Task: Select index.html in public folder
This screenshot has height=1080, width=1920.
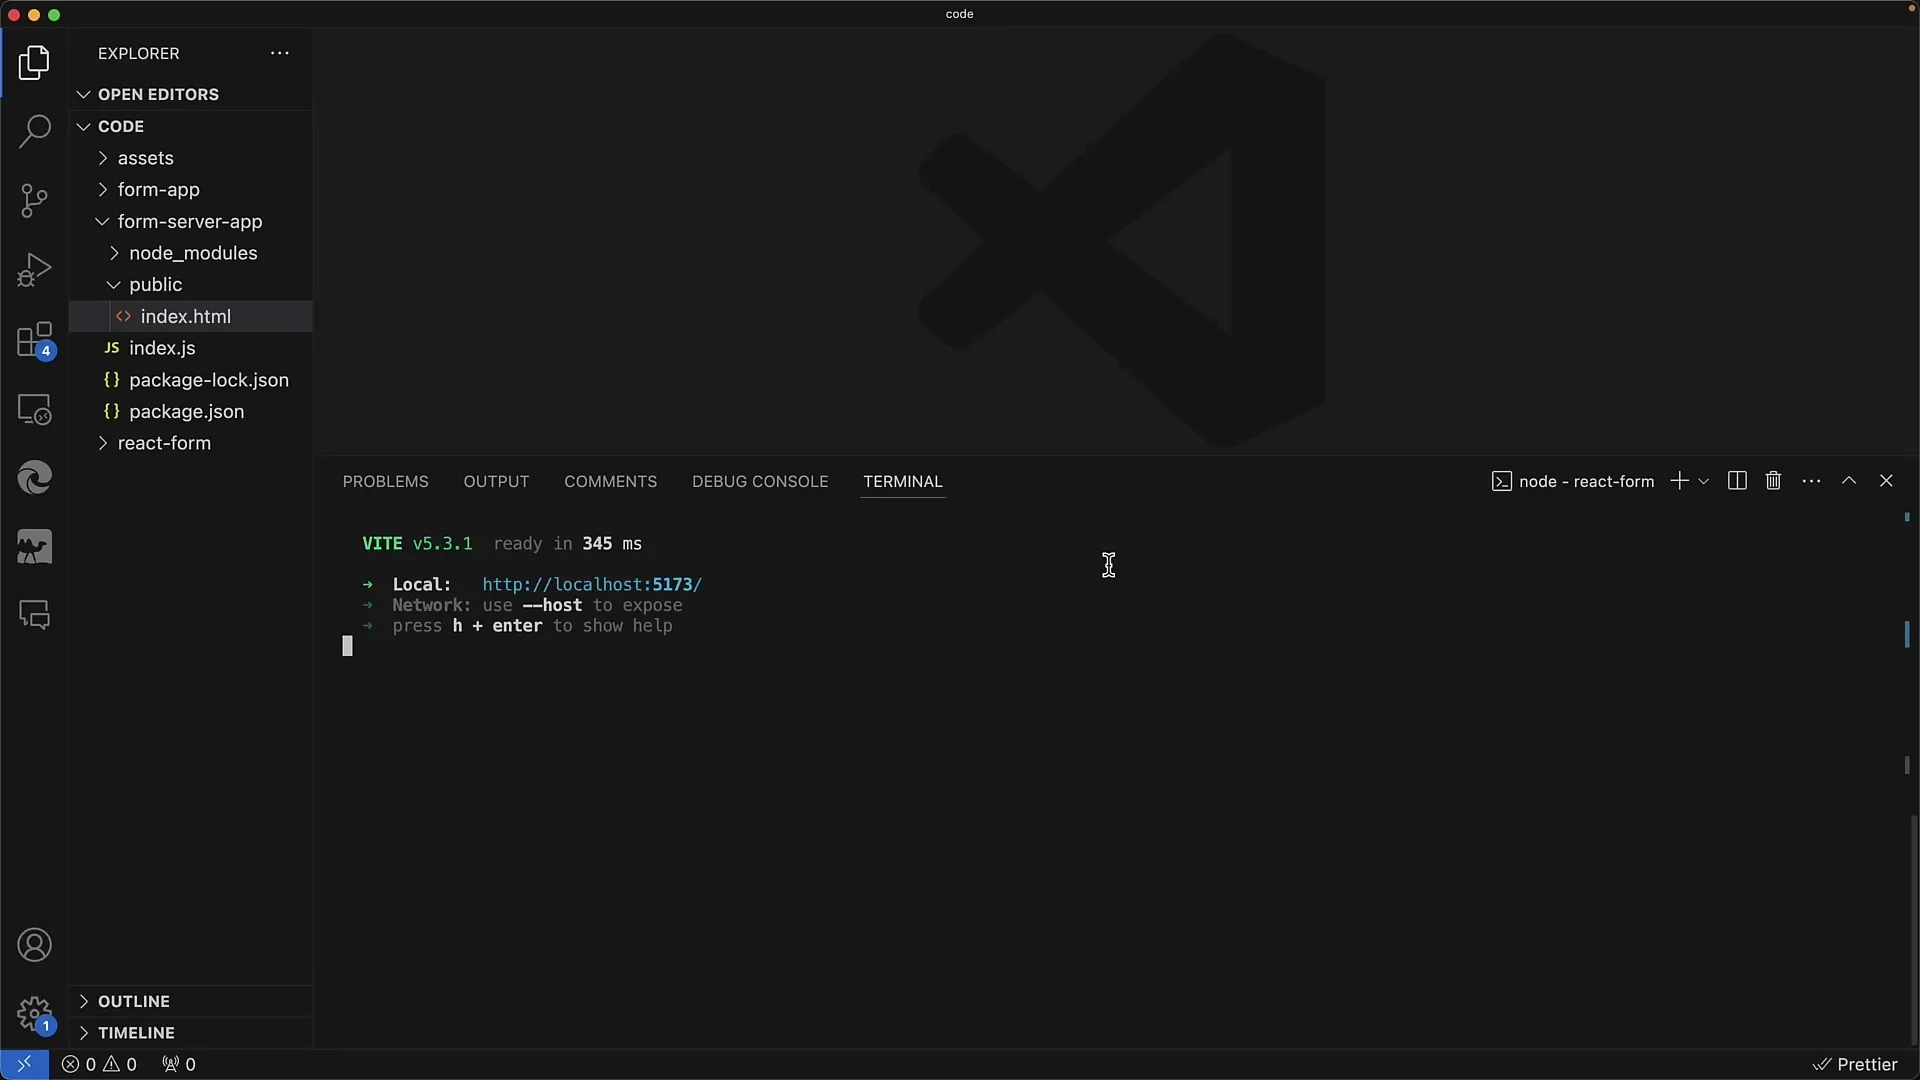Action: pos(186,316)
